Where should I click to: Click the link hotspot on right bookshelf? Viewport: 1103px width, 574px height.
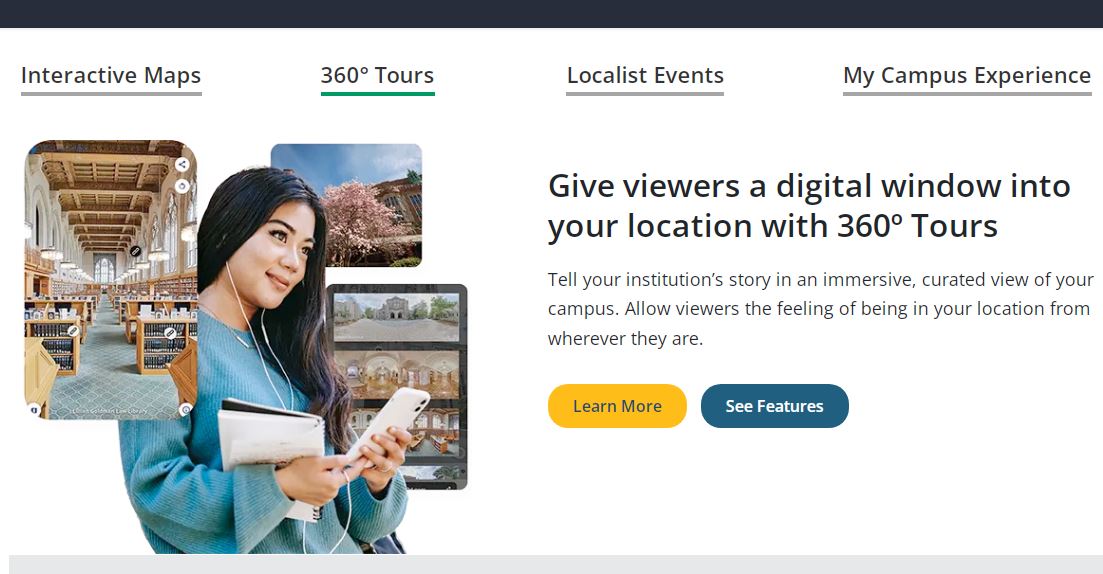pyautogui.click(x=170, y=333)
